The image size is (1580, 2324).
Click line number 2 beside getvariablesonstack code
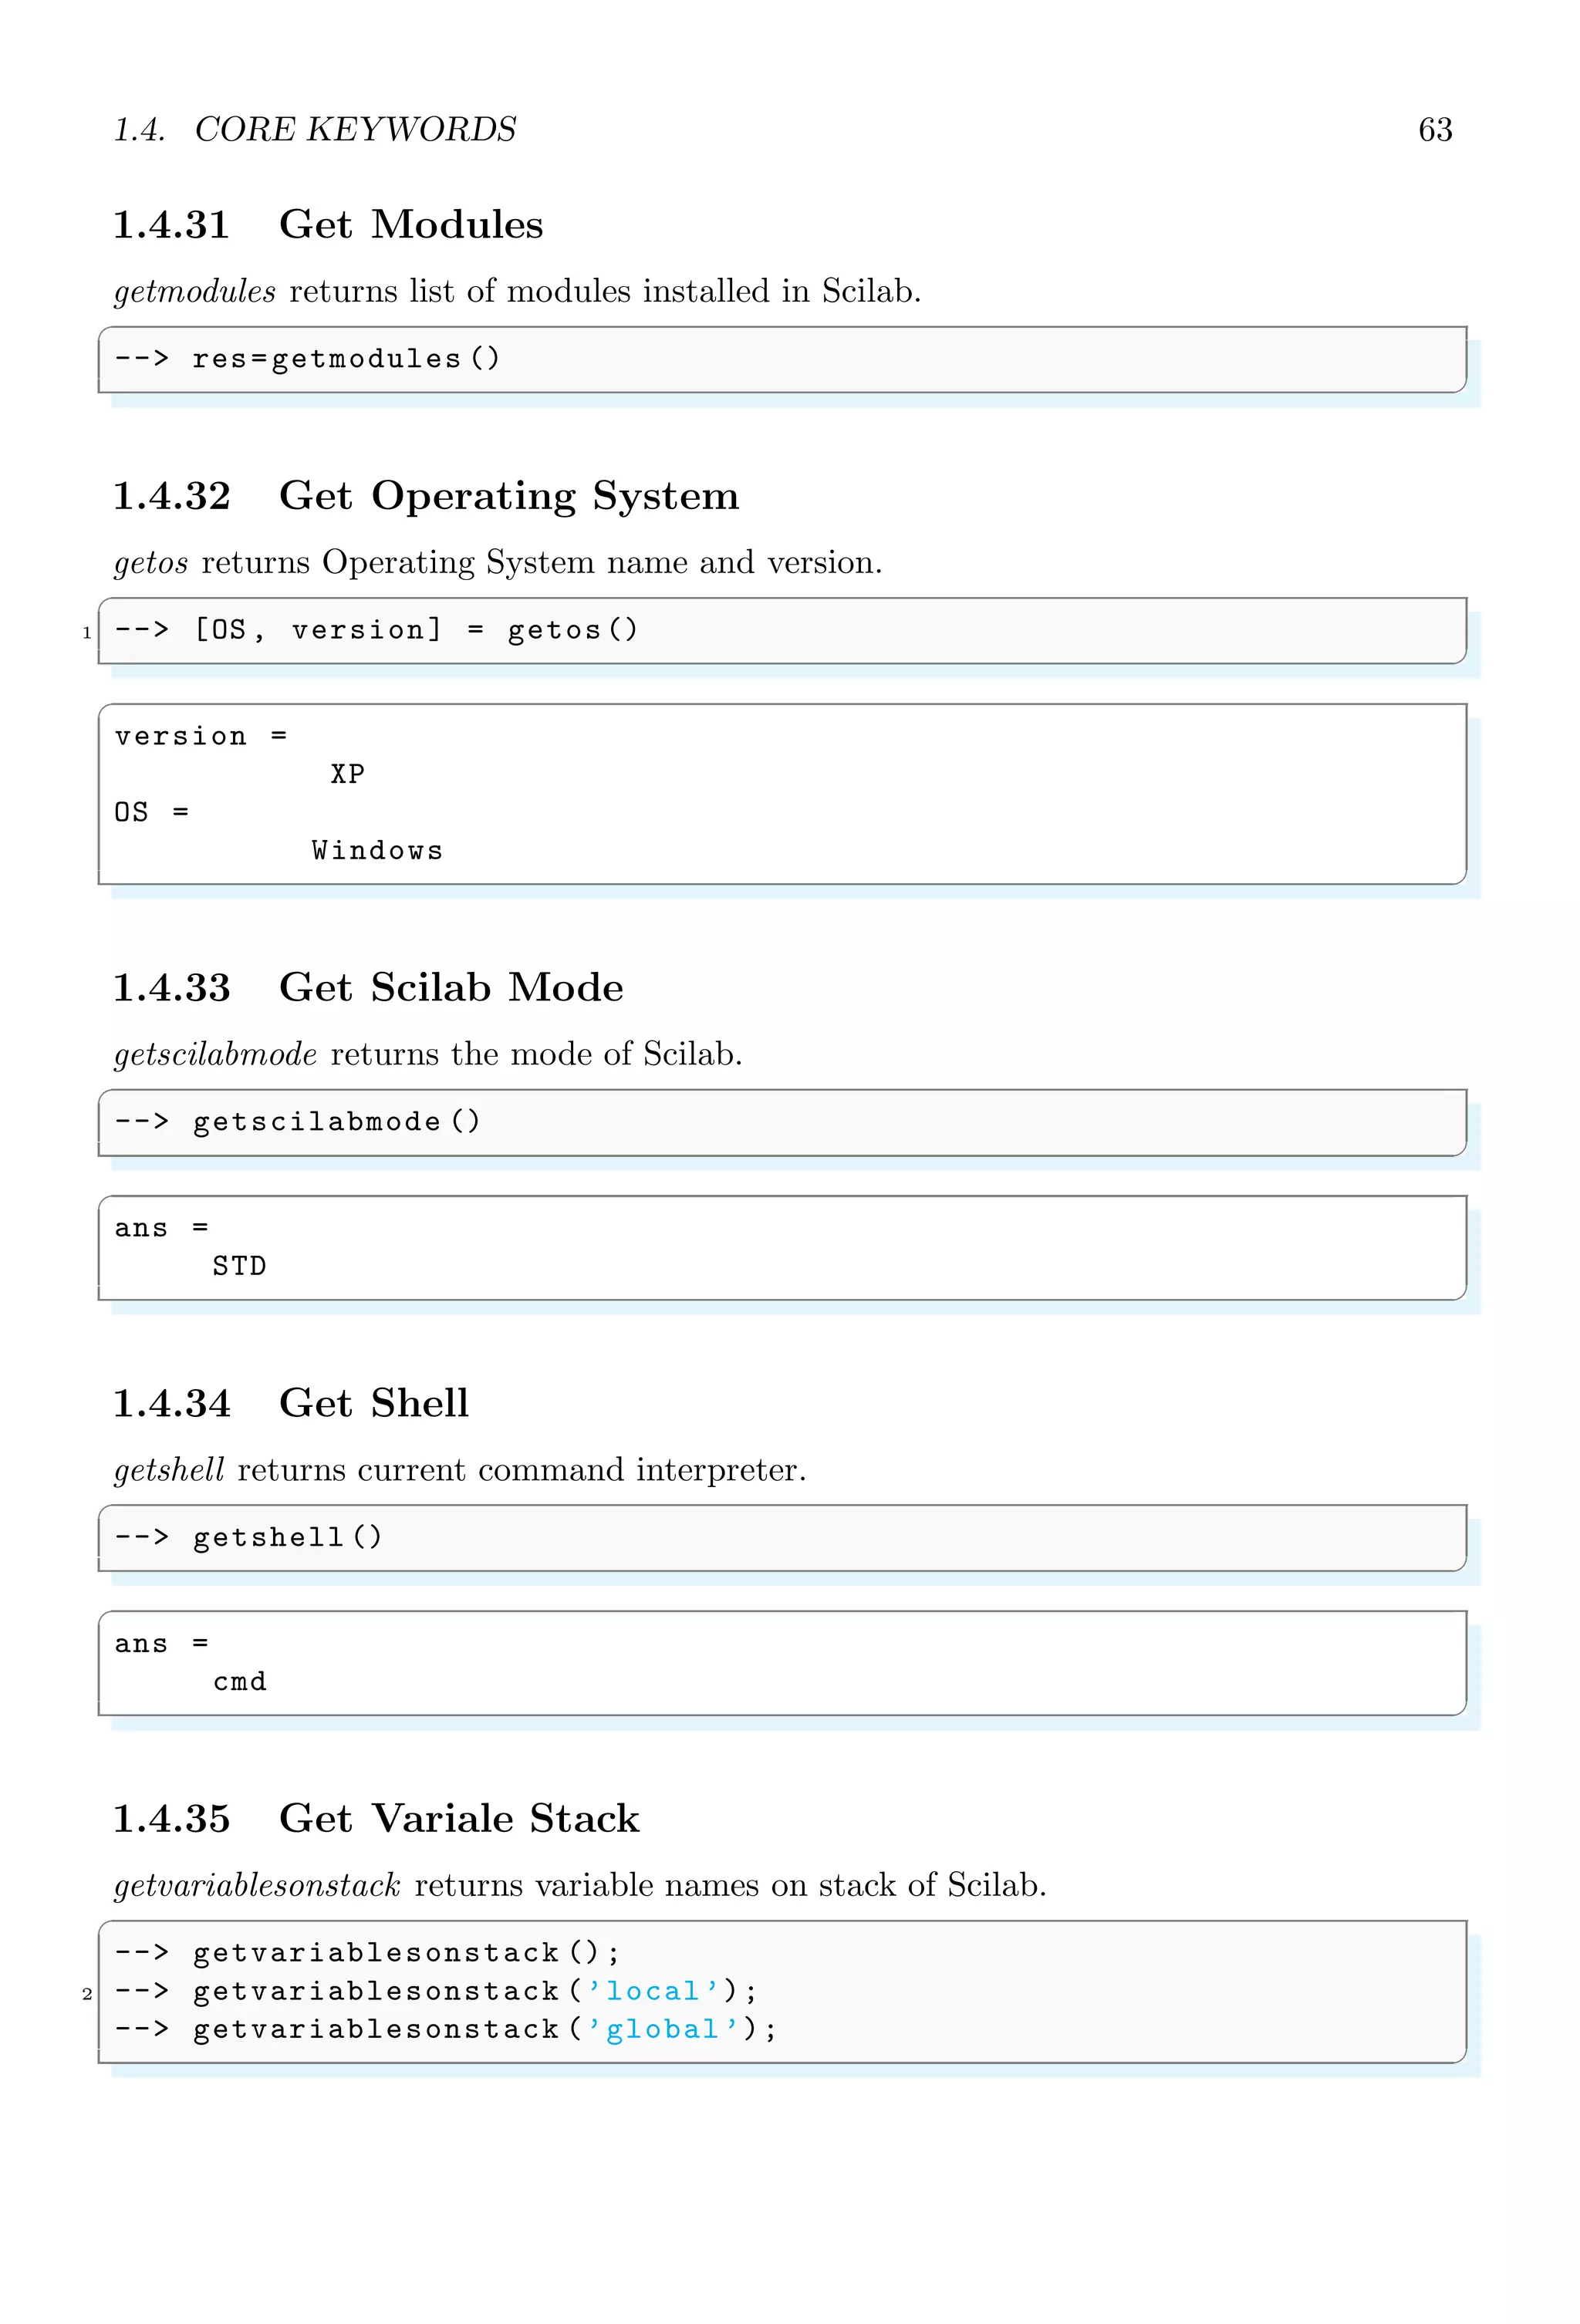click(87, 1994)
